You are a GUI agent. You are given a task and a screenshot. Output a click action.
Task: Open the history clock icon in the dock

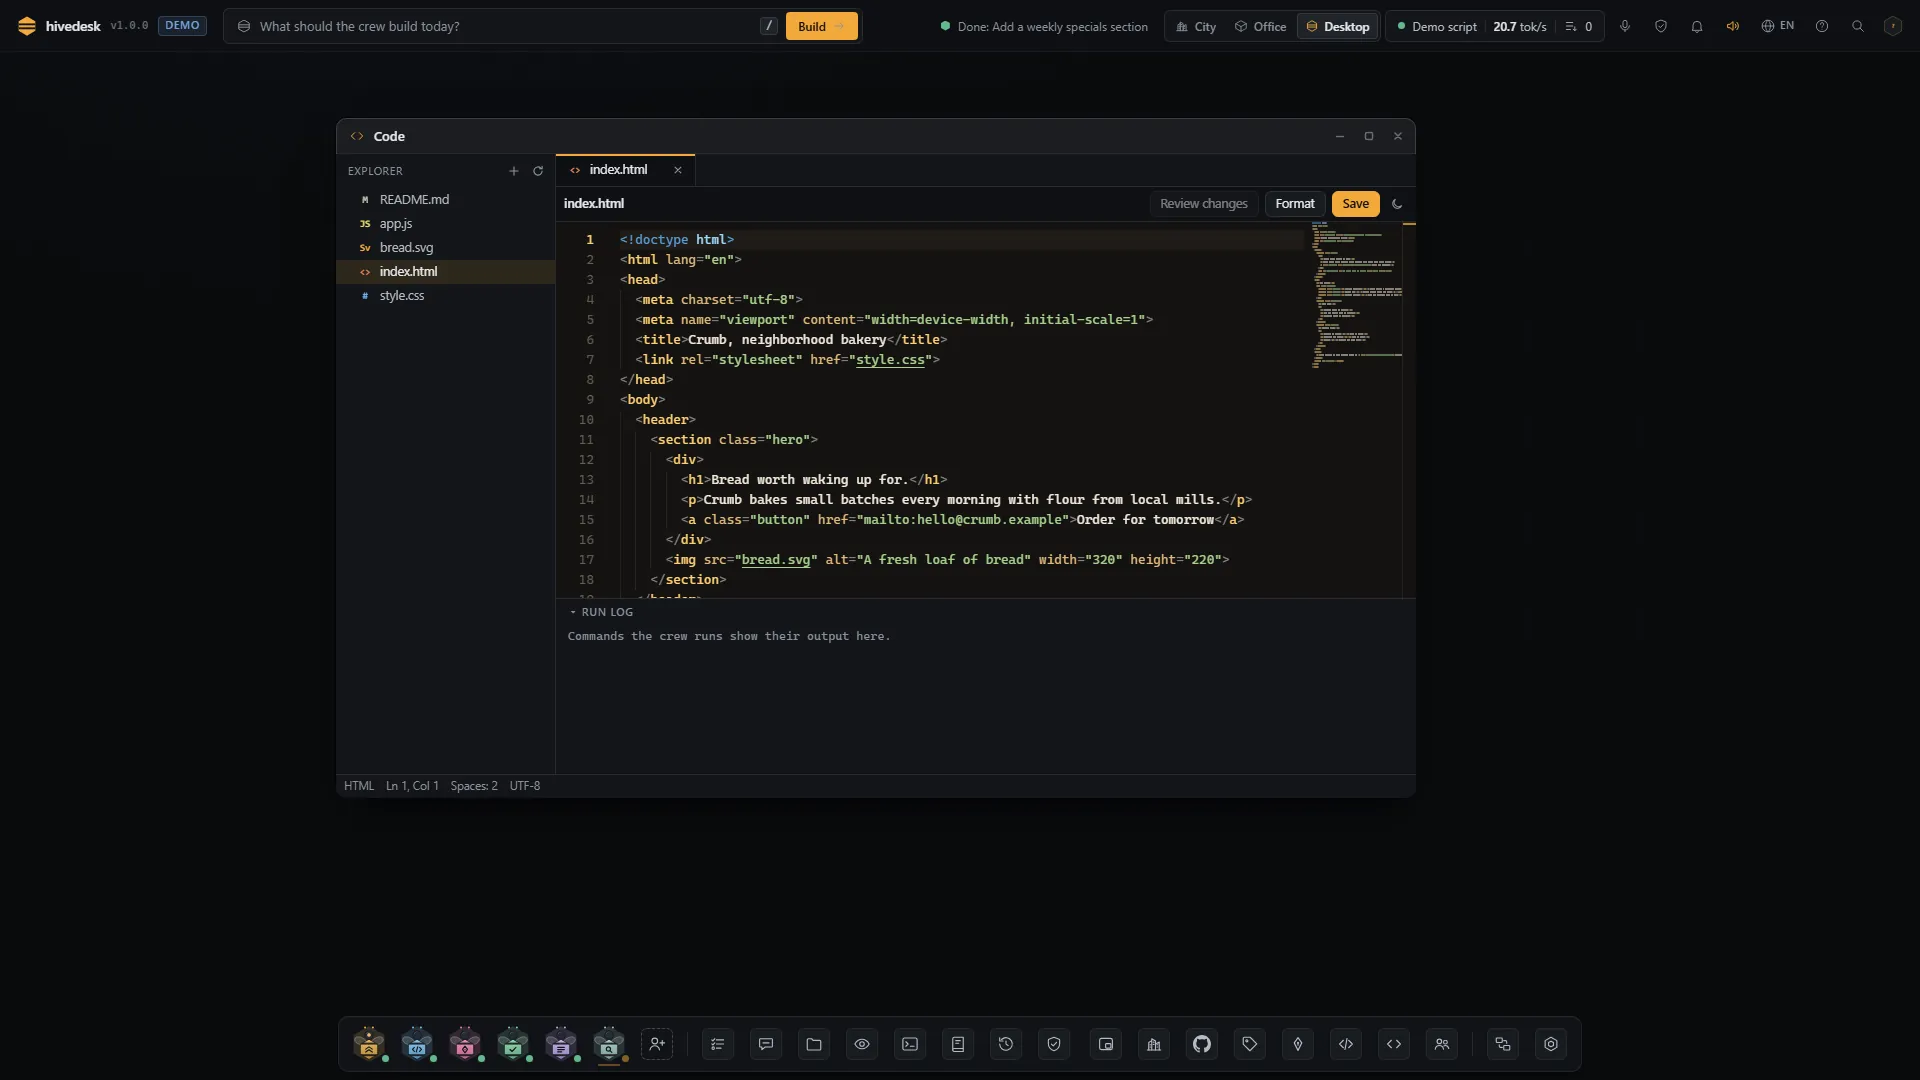point(1006,1044)
